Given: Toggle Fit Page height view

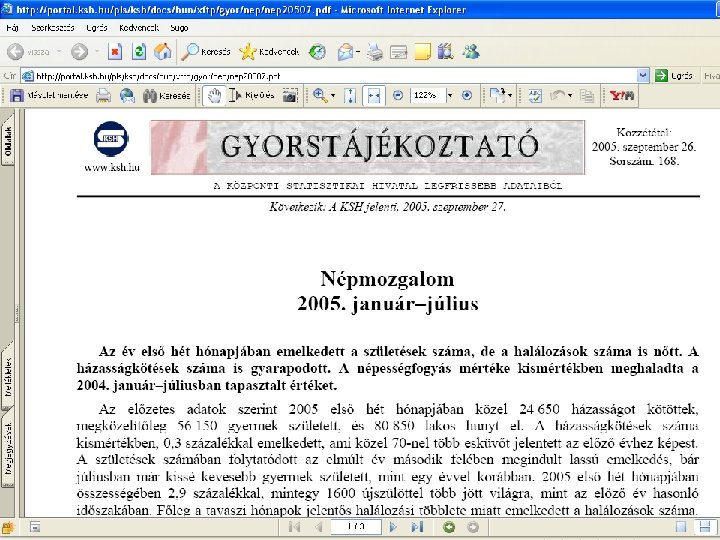Looking at the screenshot, I should 350,96.
